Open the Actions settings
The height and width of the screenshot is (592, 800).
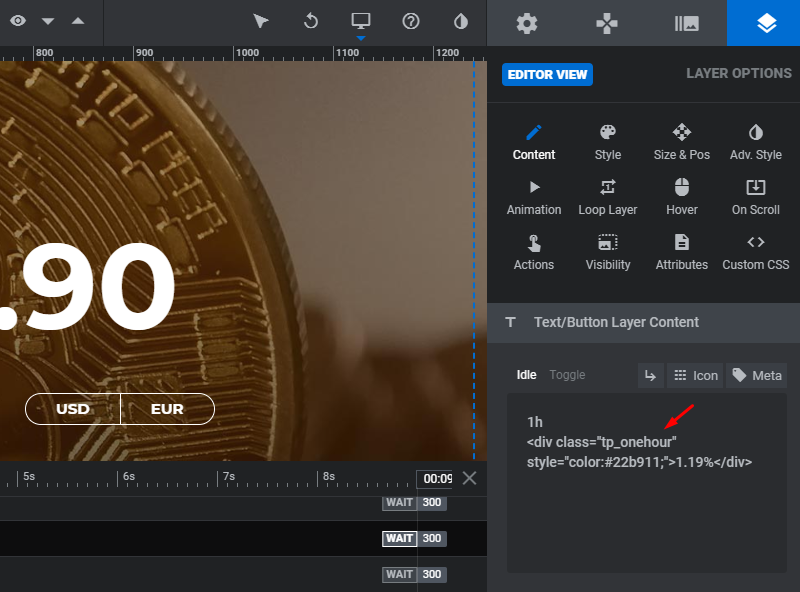click(534, 253)
